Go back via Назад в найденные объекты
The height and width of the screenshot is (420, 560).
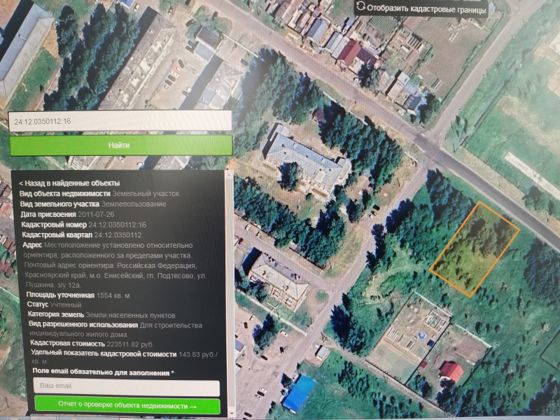(69, 183)
